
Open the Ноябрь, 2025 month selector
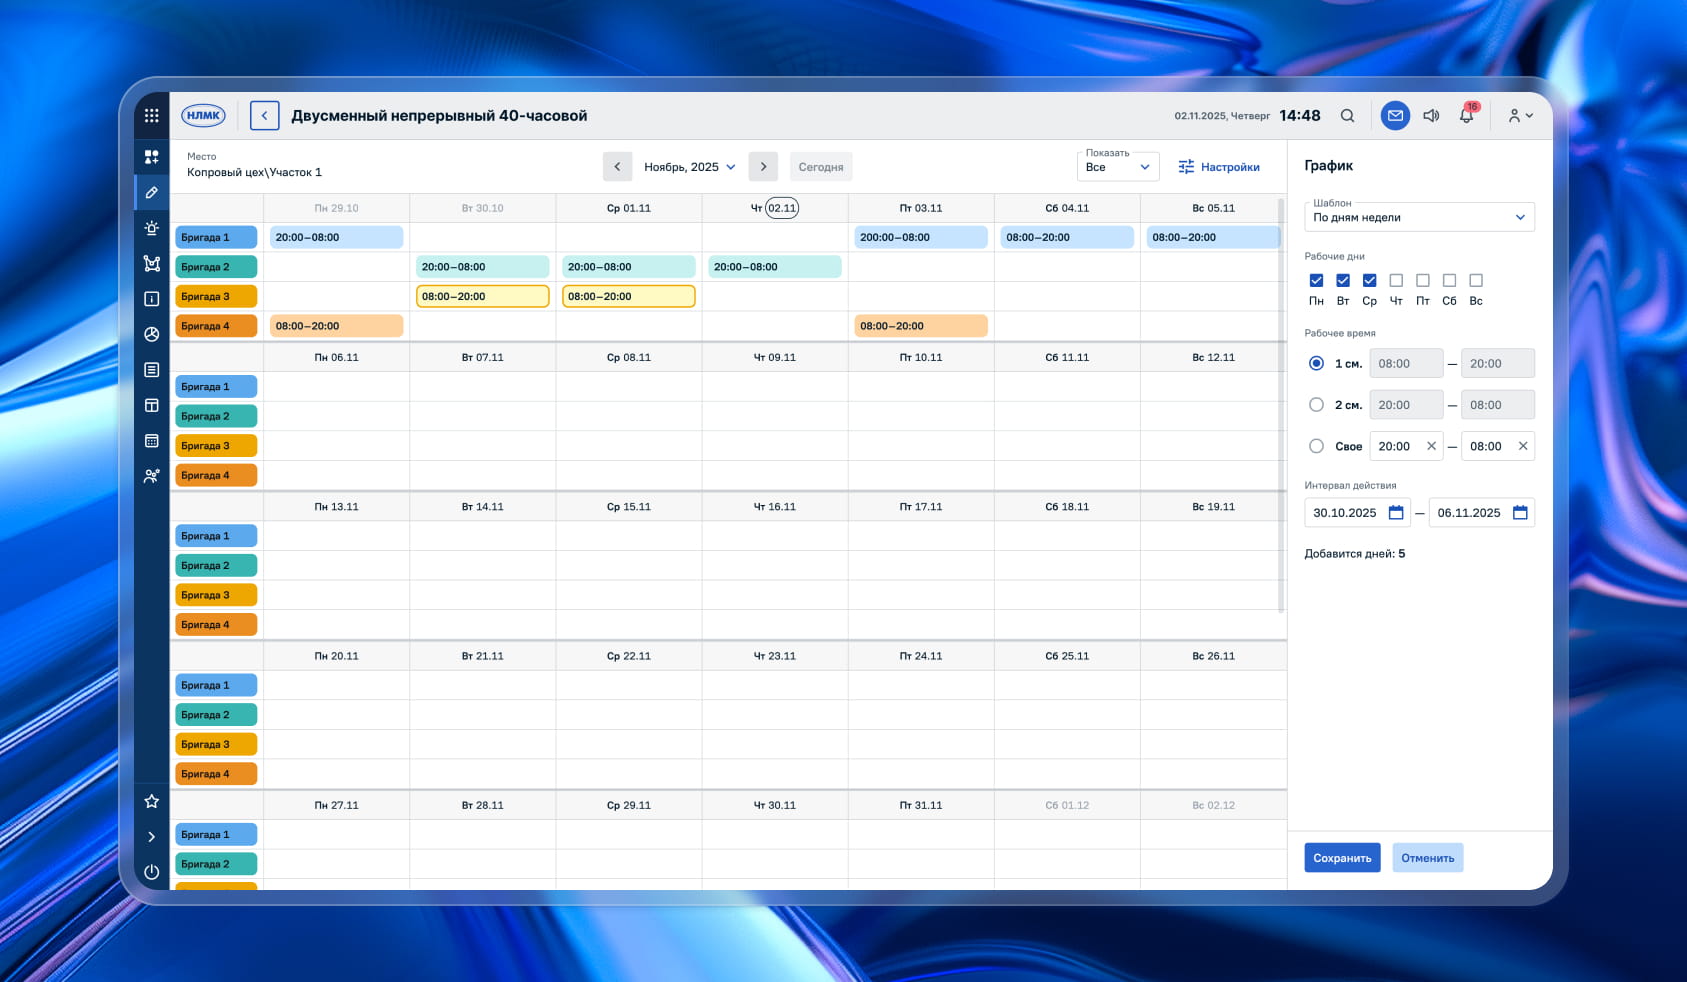690,167
